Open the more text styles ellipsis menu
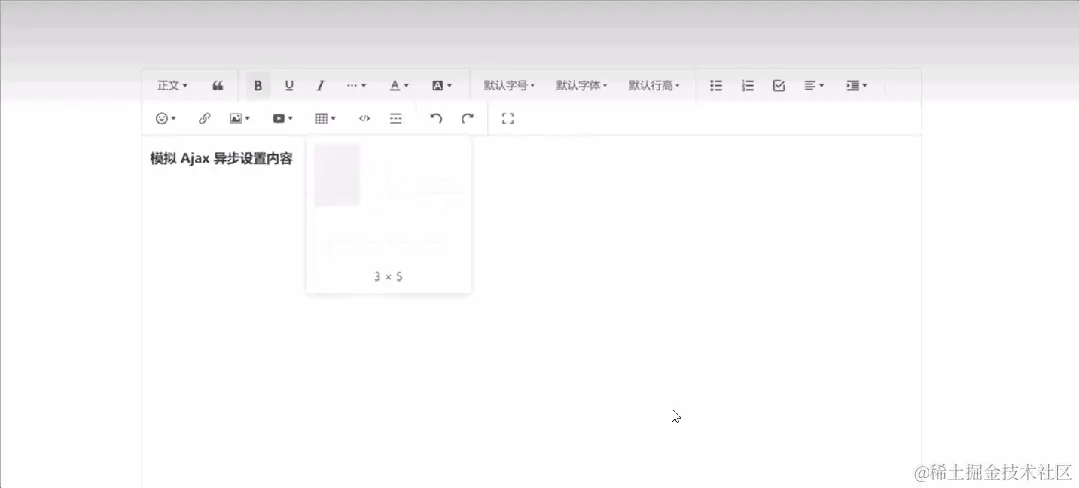Viewport: 1079px width, 488px height. click(x=356, y=85)
